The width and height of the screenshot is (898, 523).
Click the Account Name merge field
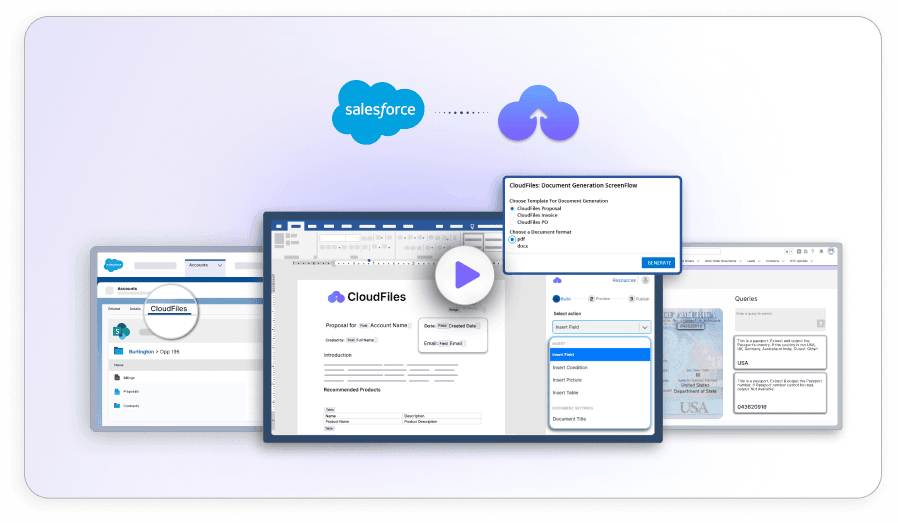(x=384, y=325)
